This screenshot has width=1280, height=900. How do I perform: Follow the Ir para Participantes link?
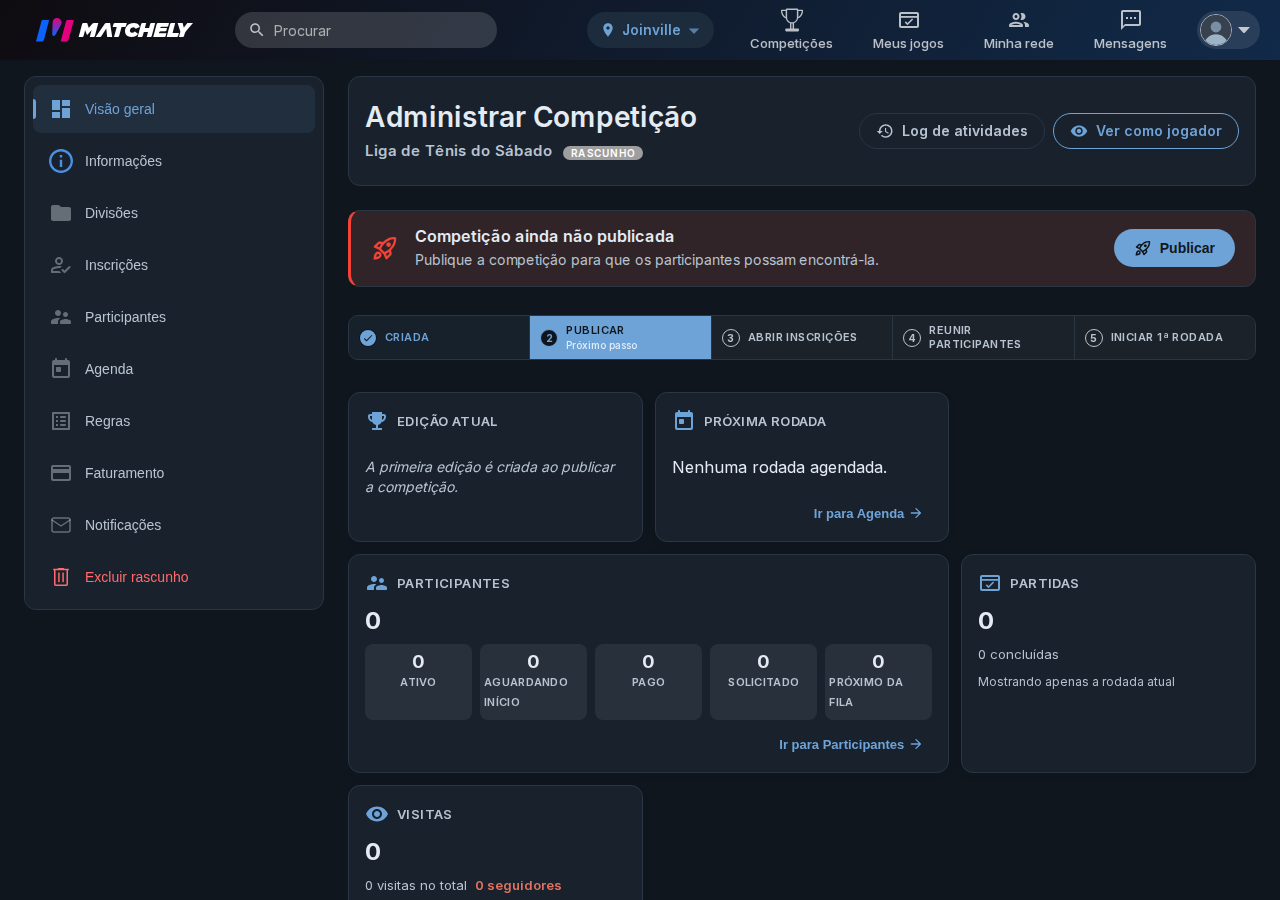pos(851,744)
